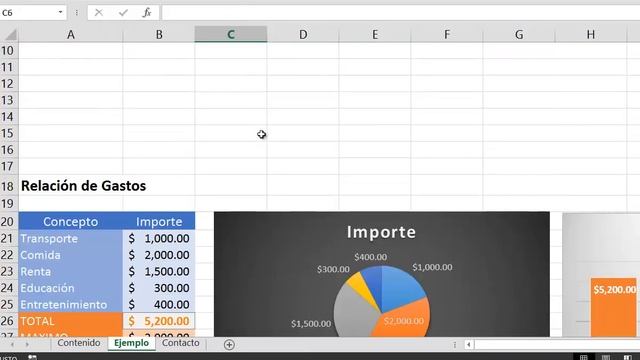Screen dimensions: 640x360
Task: Select the 'Renta' cell
Action: [x=71, y=271]
